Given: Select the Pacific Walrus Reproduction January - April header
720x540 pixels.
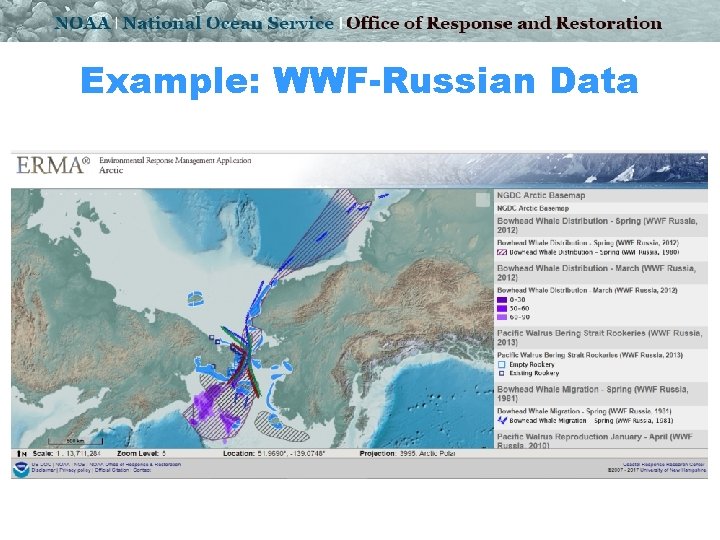Looking at the screenshot, I should pos(600,440).
